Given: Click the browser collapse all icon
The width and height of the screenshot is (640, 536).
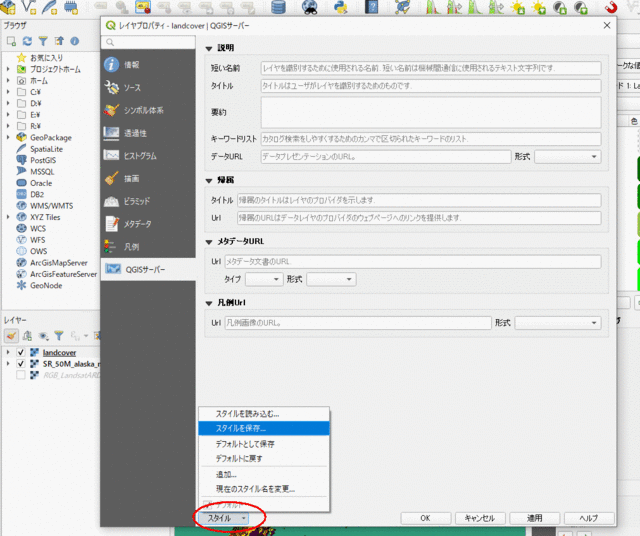Looking at the screenshot, I should 59,41.
